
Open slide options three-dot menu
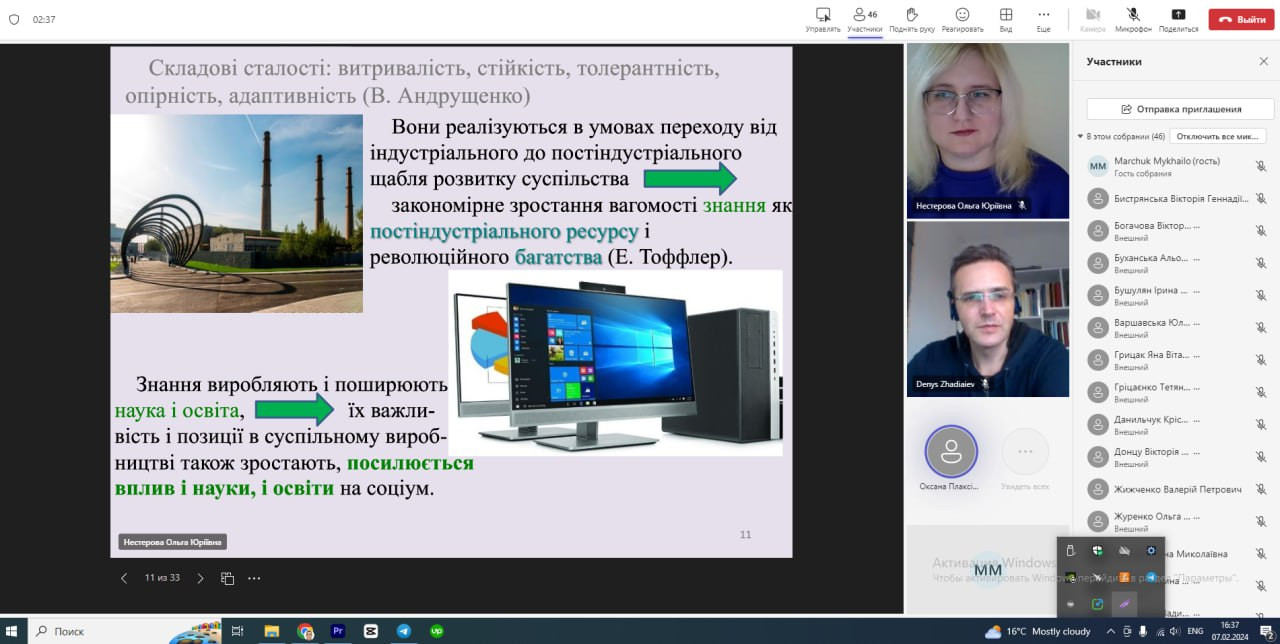pyautogui.click(x=254, y=578)
